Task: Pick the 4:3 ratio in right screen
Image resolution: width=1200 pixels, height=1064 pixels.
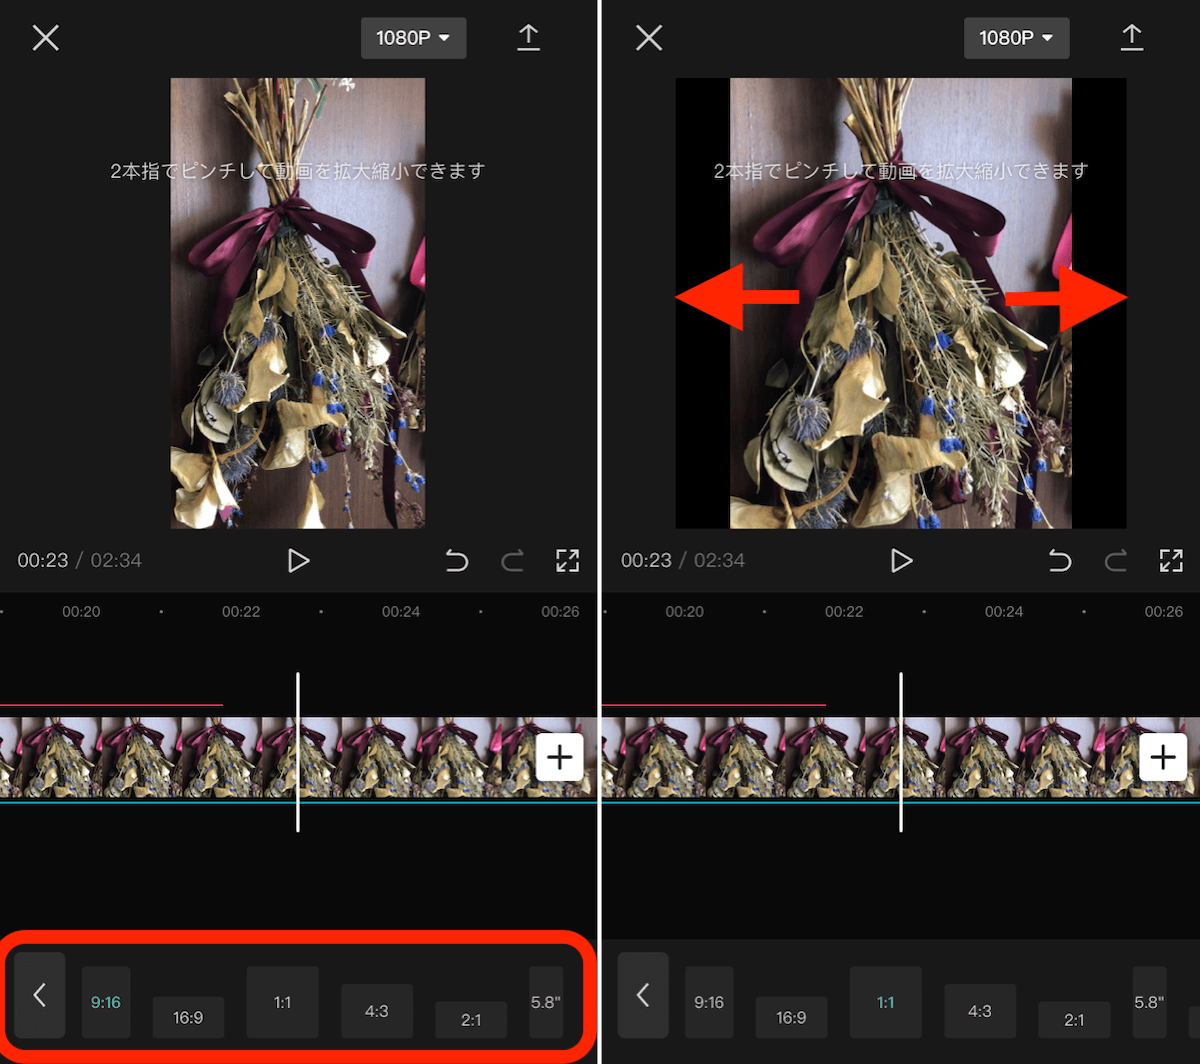Action: [x=980, y=1011]
